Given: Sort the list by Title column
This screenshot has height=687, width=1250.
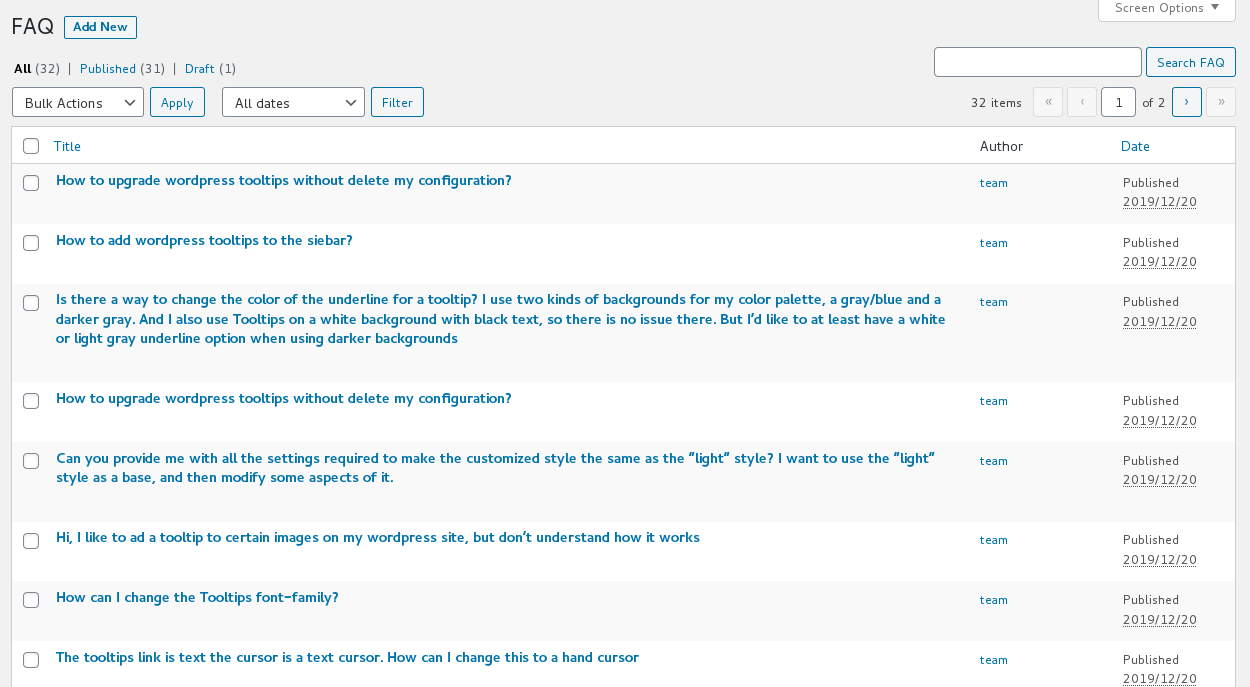Looking at the screenshot, I should (x=67, y=146).
